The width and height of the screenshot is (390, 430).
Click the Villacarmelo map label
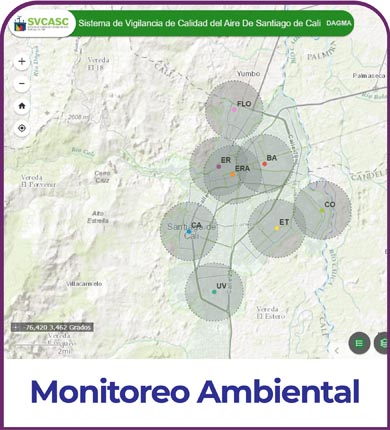84,284
